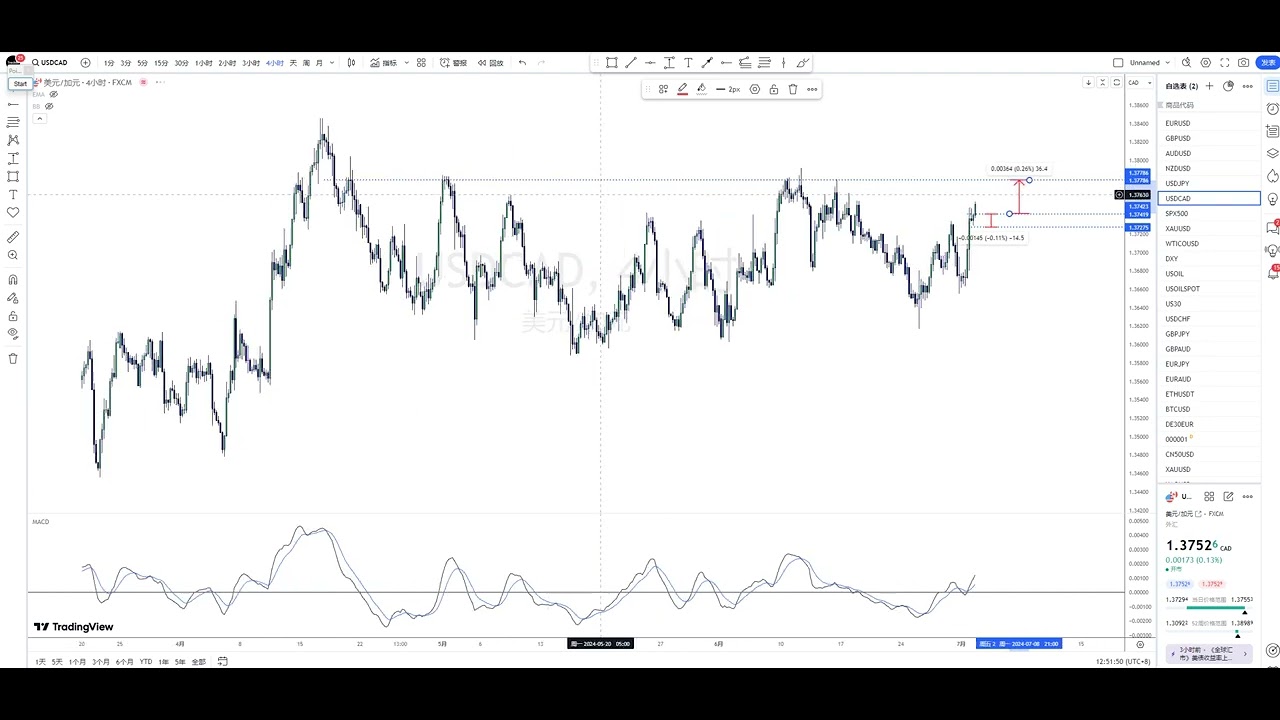Switch to the 1小时 timeframe
Image resolution: width=1280 pixels, height=720 pixels.
coord(204,63)
